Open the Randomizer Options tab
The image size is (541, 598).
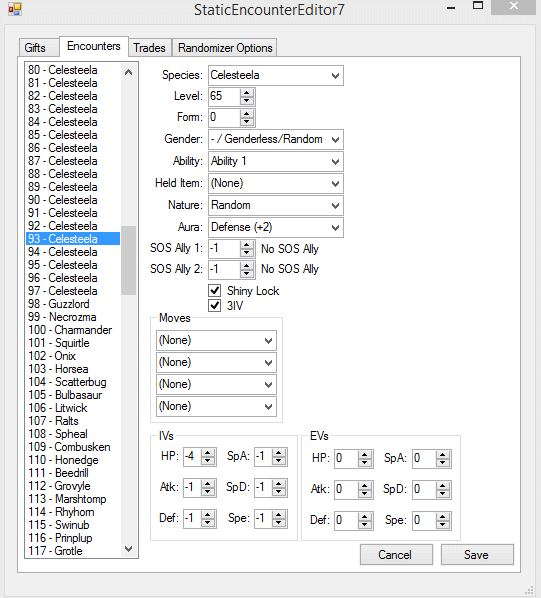tap(225, 48)
